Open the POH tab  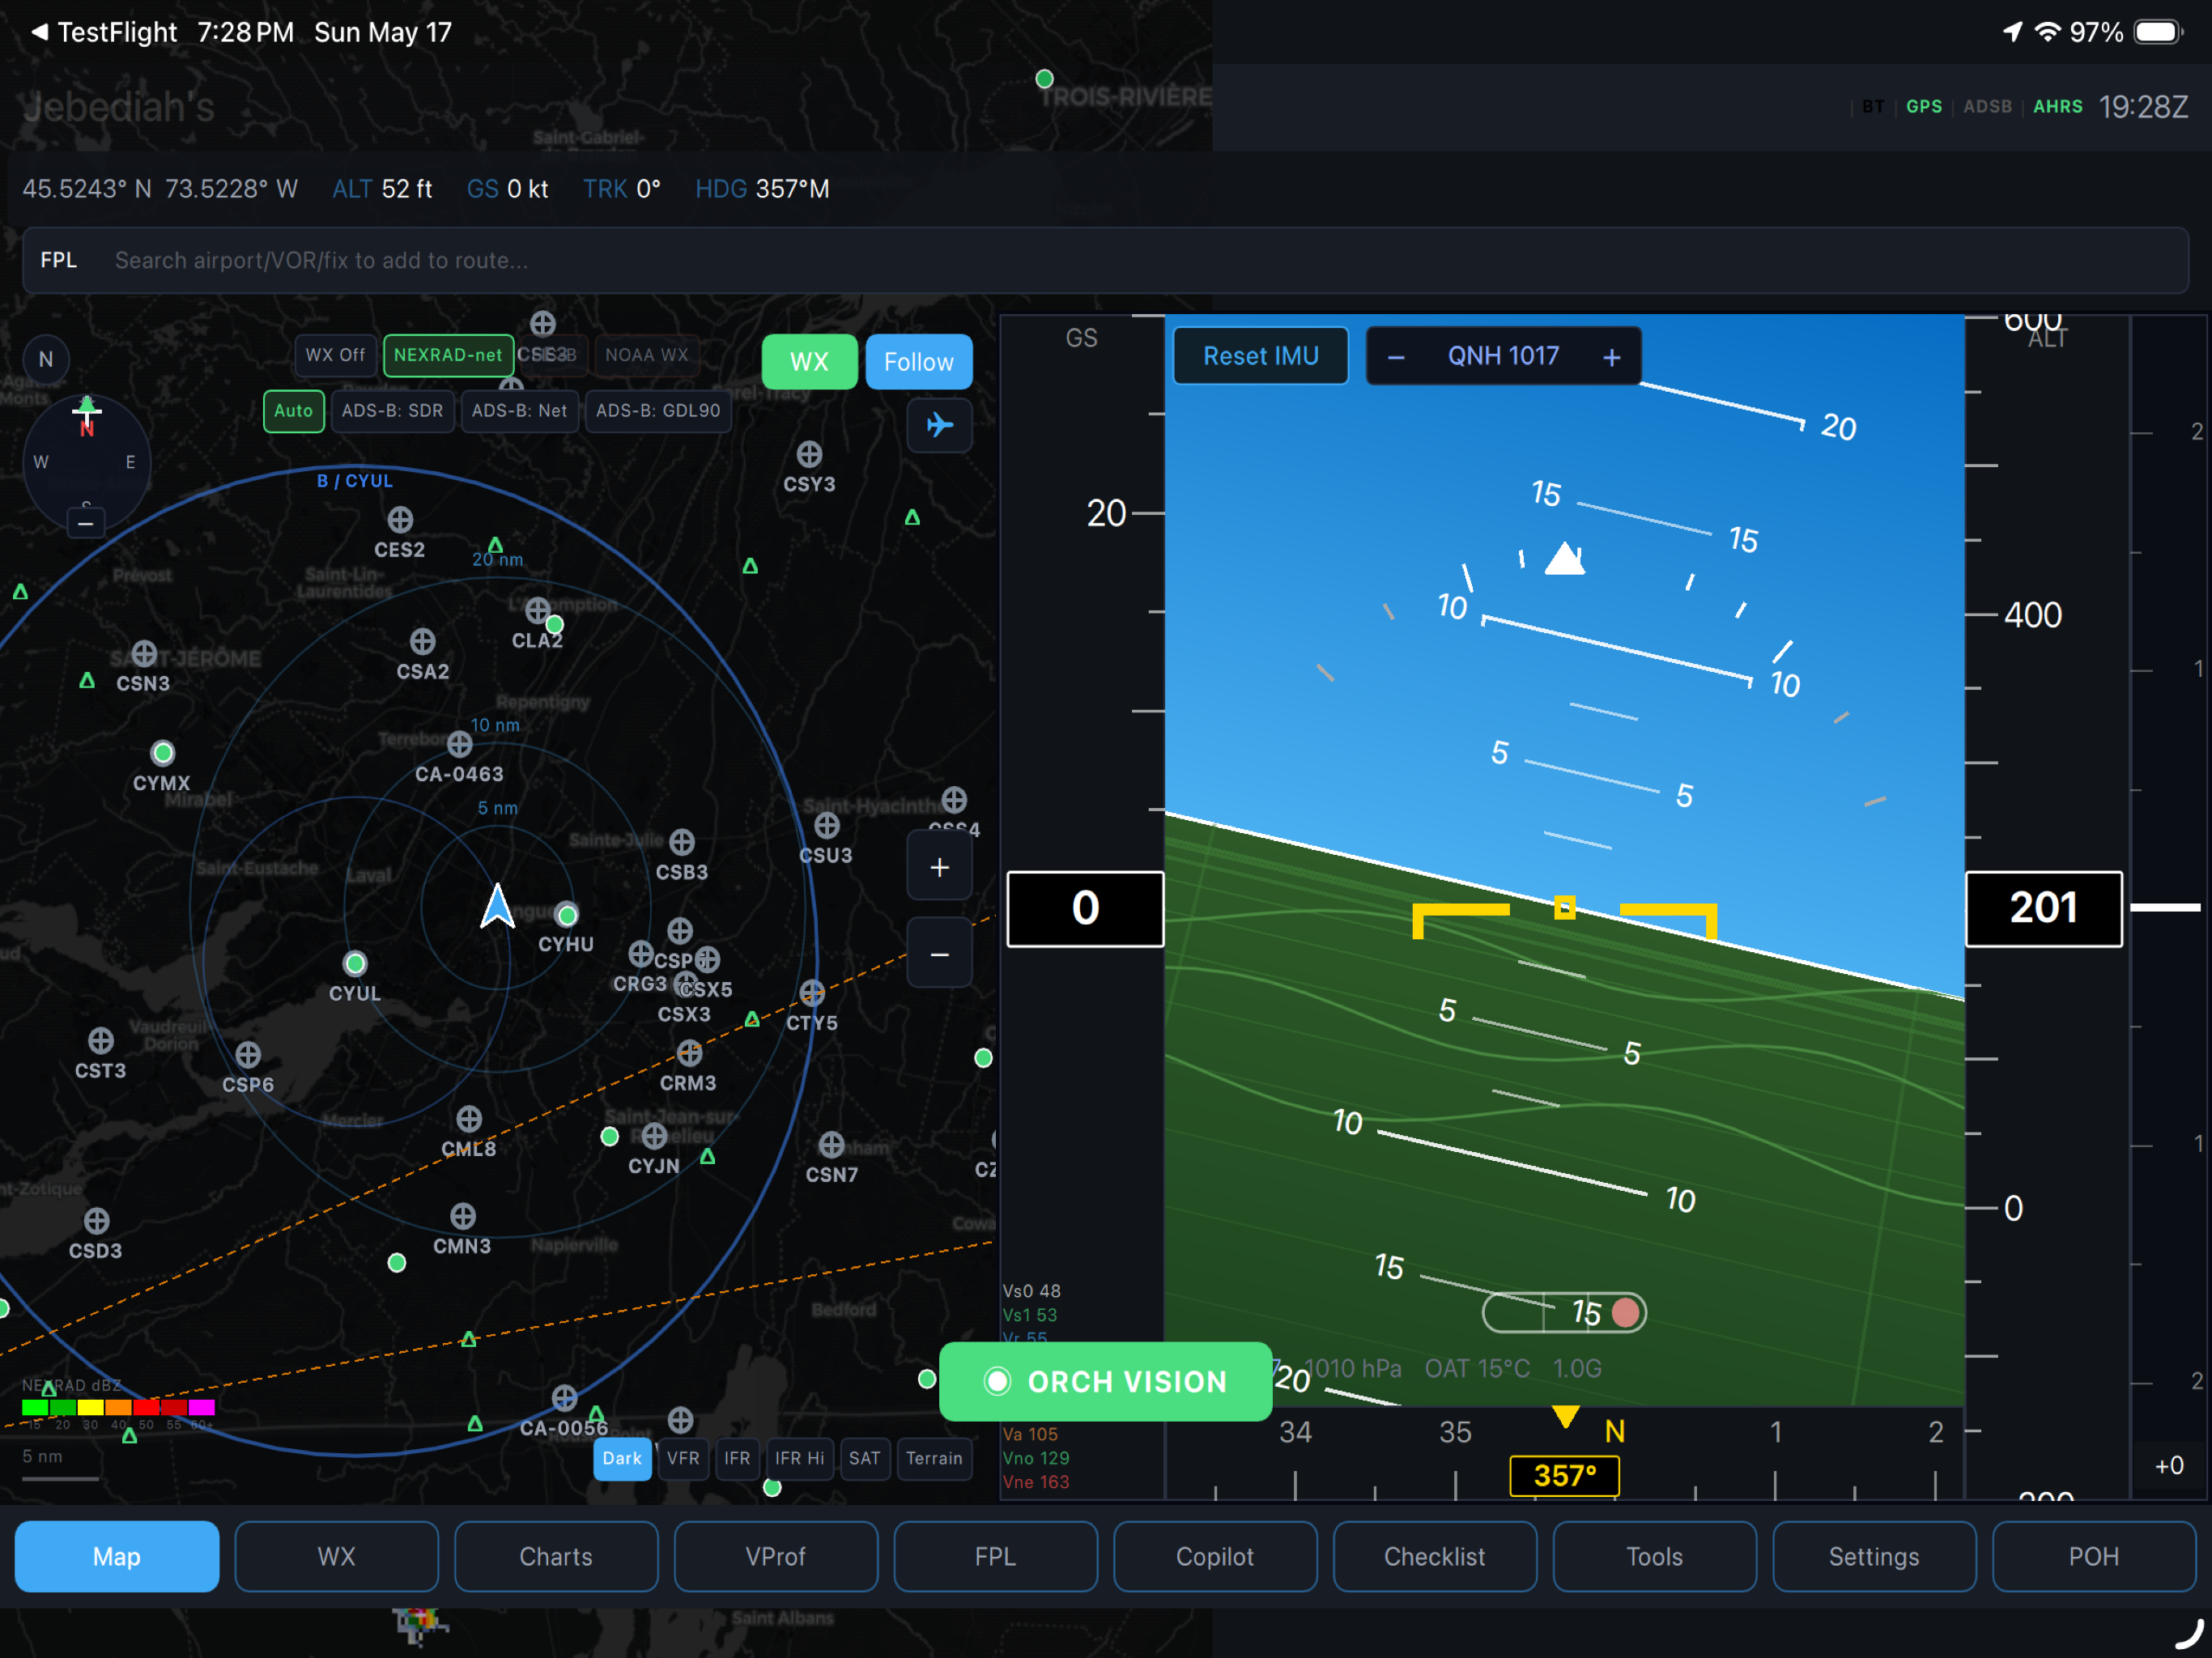click(2093, 1556)
